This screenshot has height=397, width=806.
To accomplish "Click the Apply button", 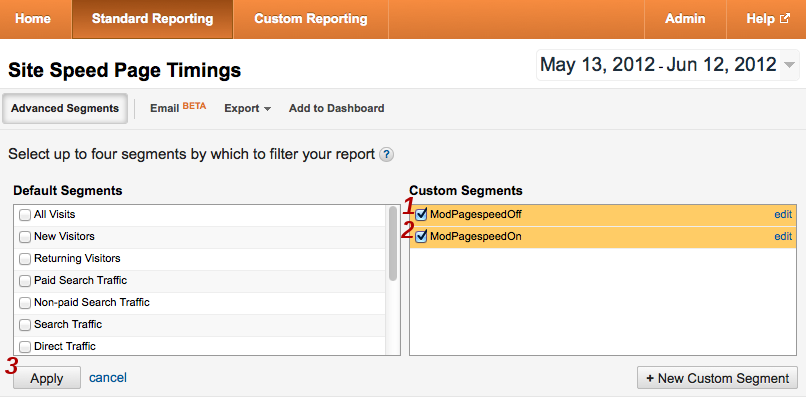I will pyautogui.click(x=47, y=378).
